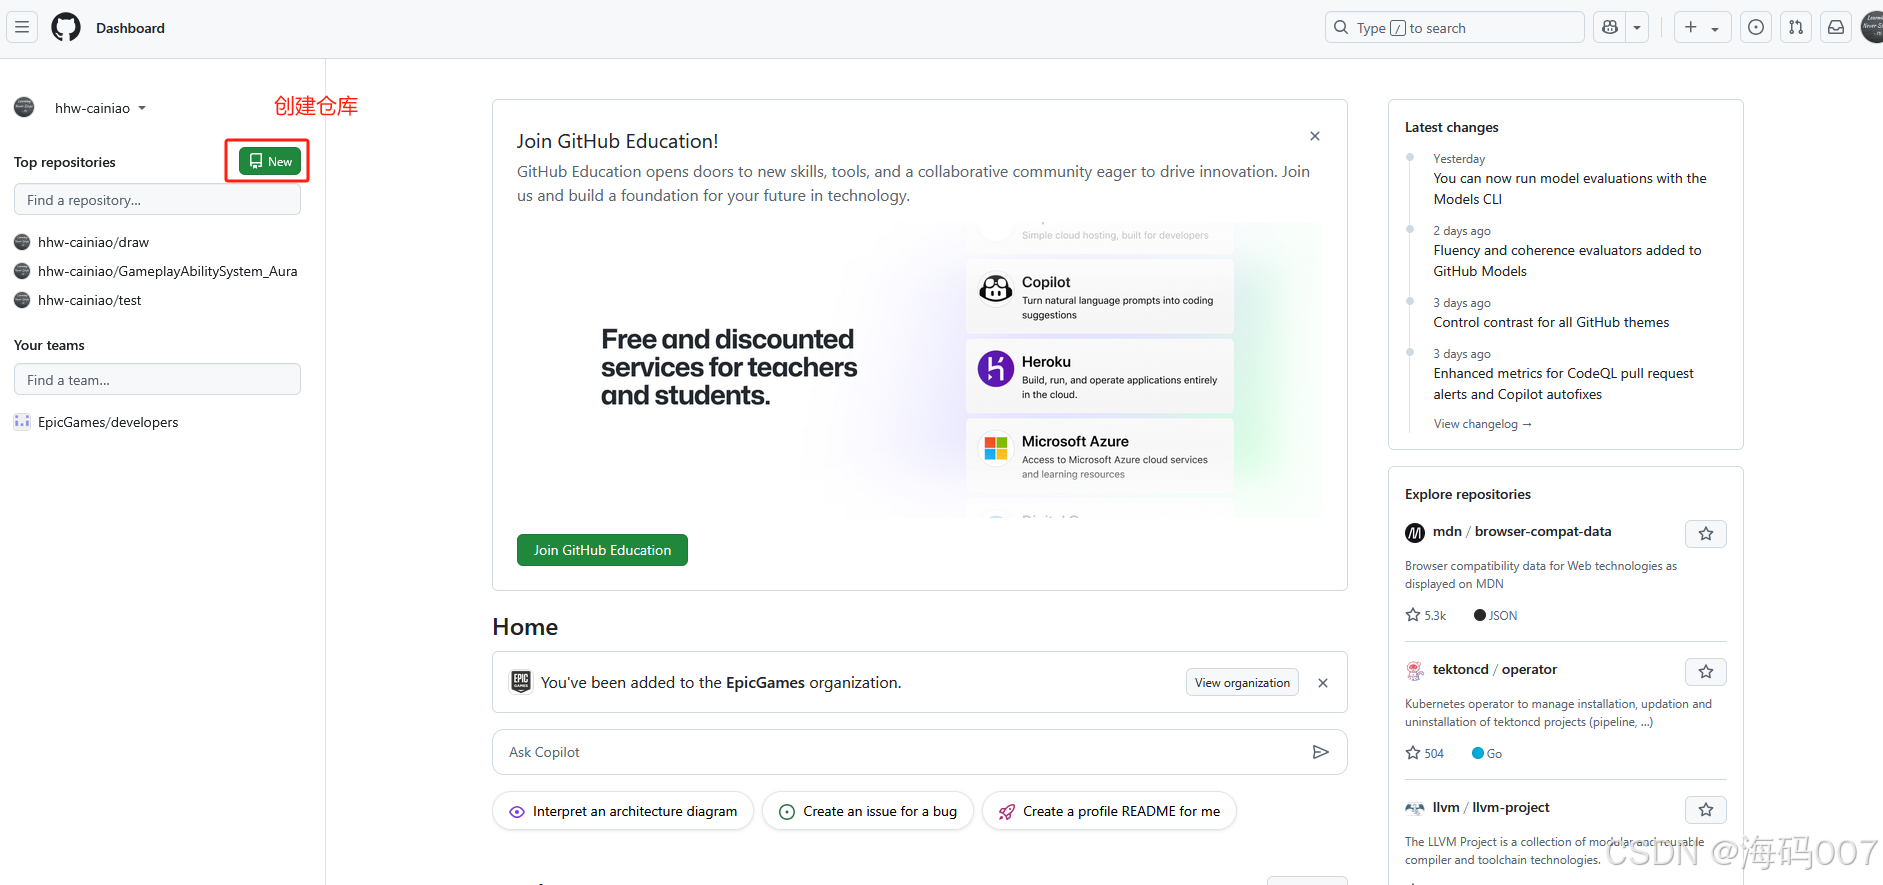The width and height of the screenshot is (1883, 885).
Task: Select Interpret an architecture diagram suggestion
Action: (x=623, y=811)
